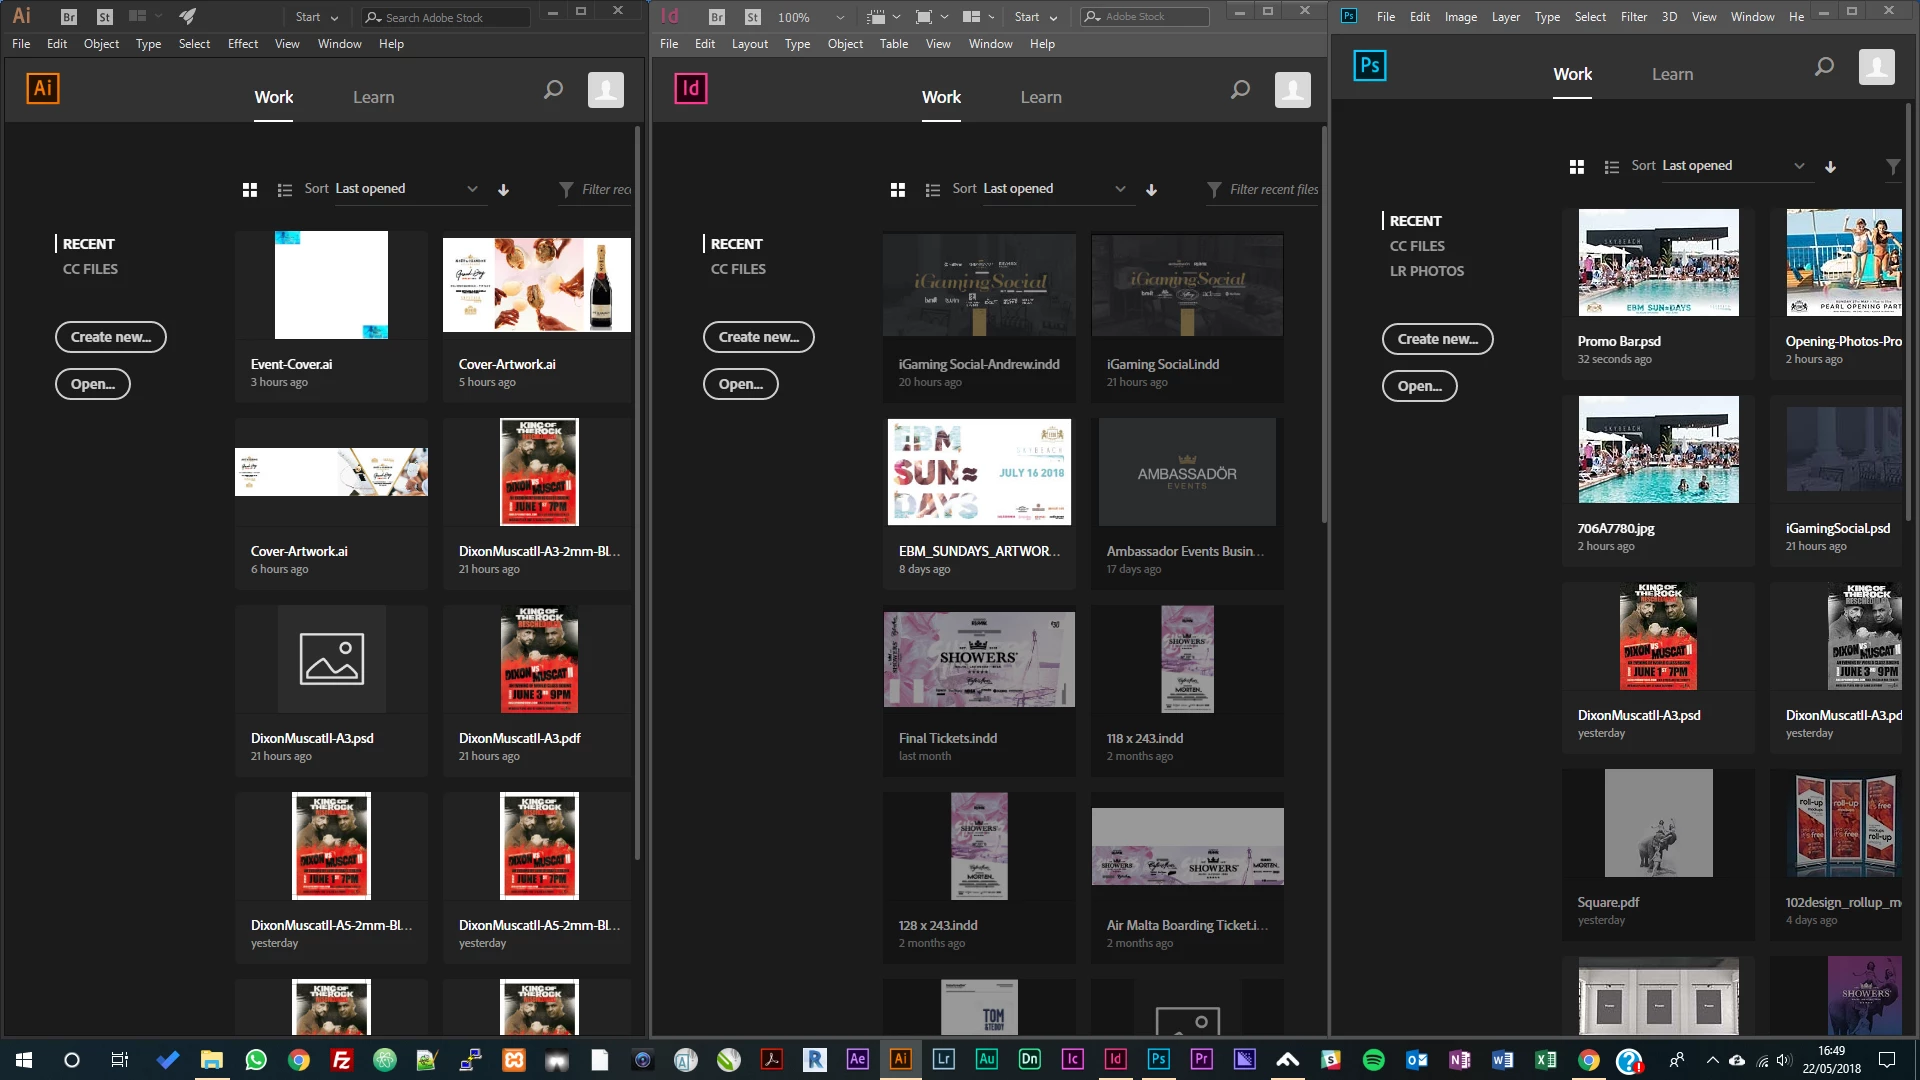
Task: Open Lightroom from the Windows taskbar
Action: click(943, 1059)
